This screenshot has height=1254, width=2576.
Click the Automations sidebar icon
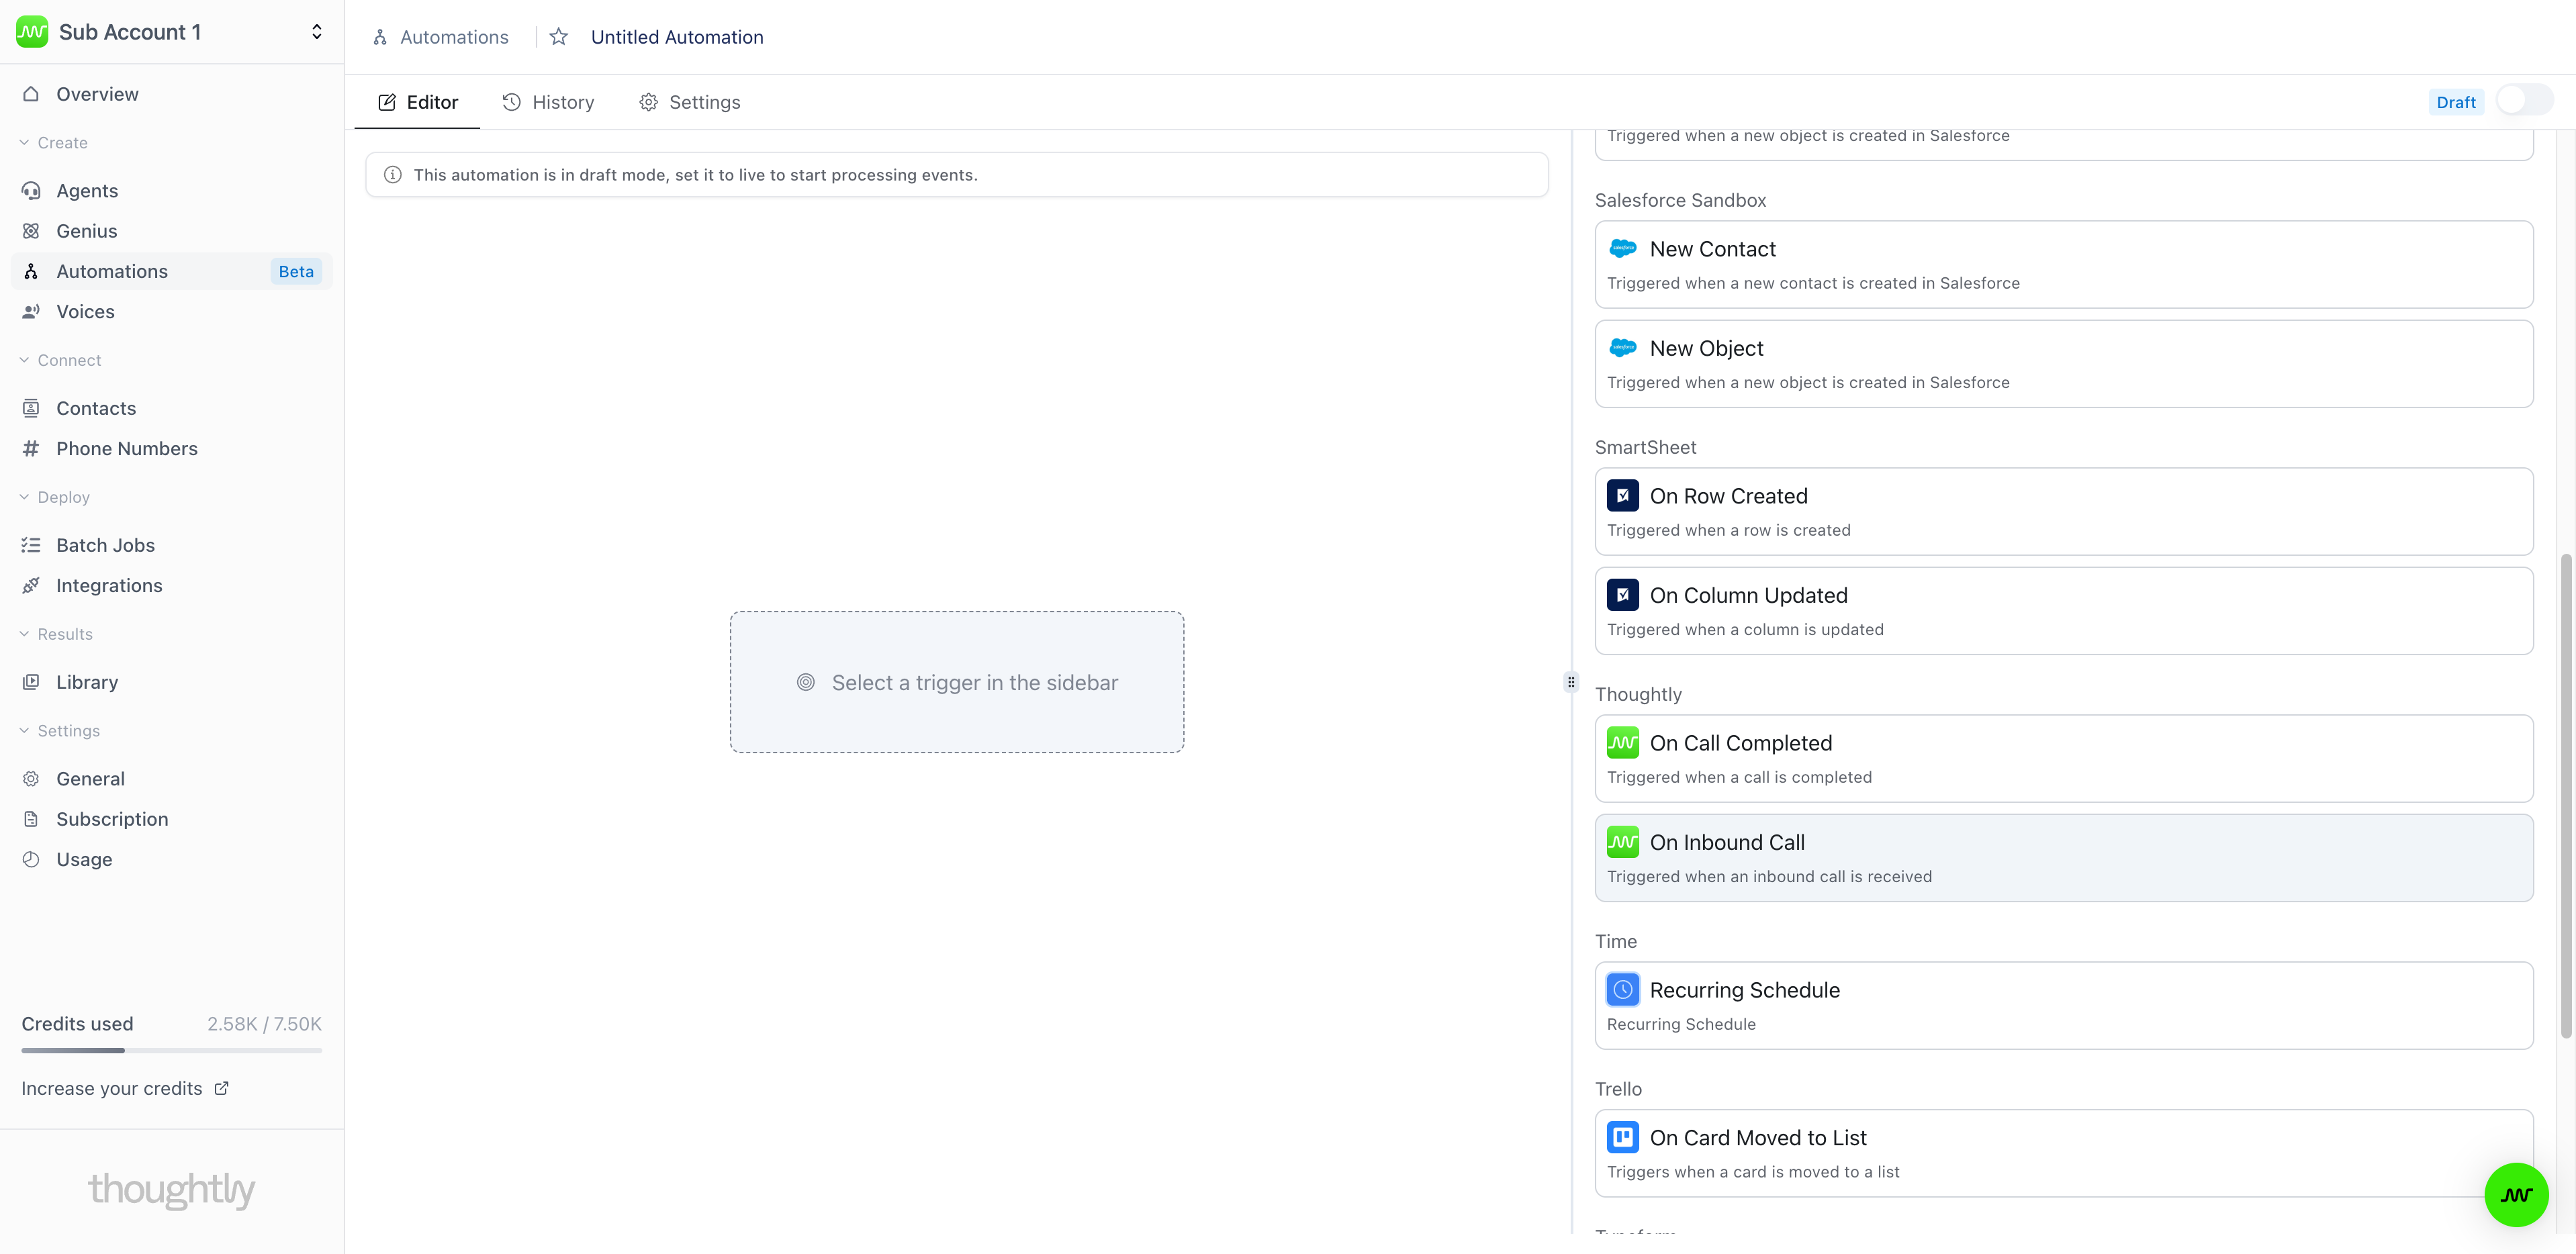point(31,271)
